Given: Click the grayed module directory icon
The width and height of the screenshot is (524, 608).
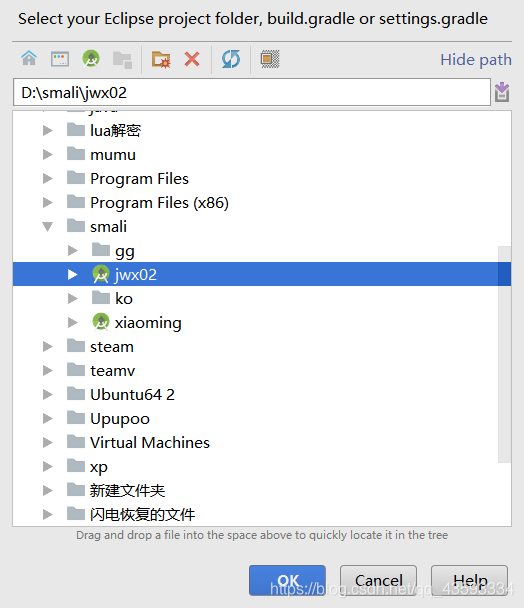Looking at the screenshot, I should 122,60.
